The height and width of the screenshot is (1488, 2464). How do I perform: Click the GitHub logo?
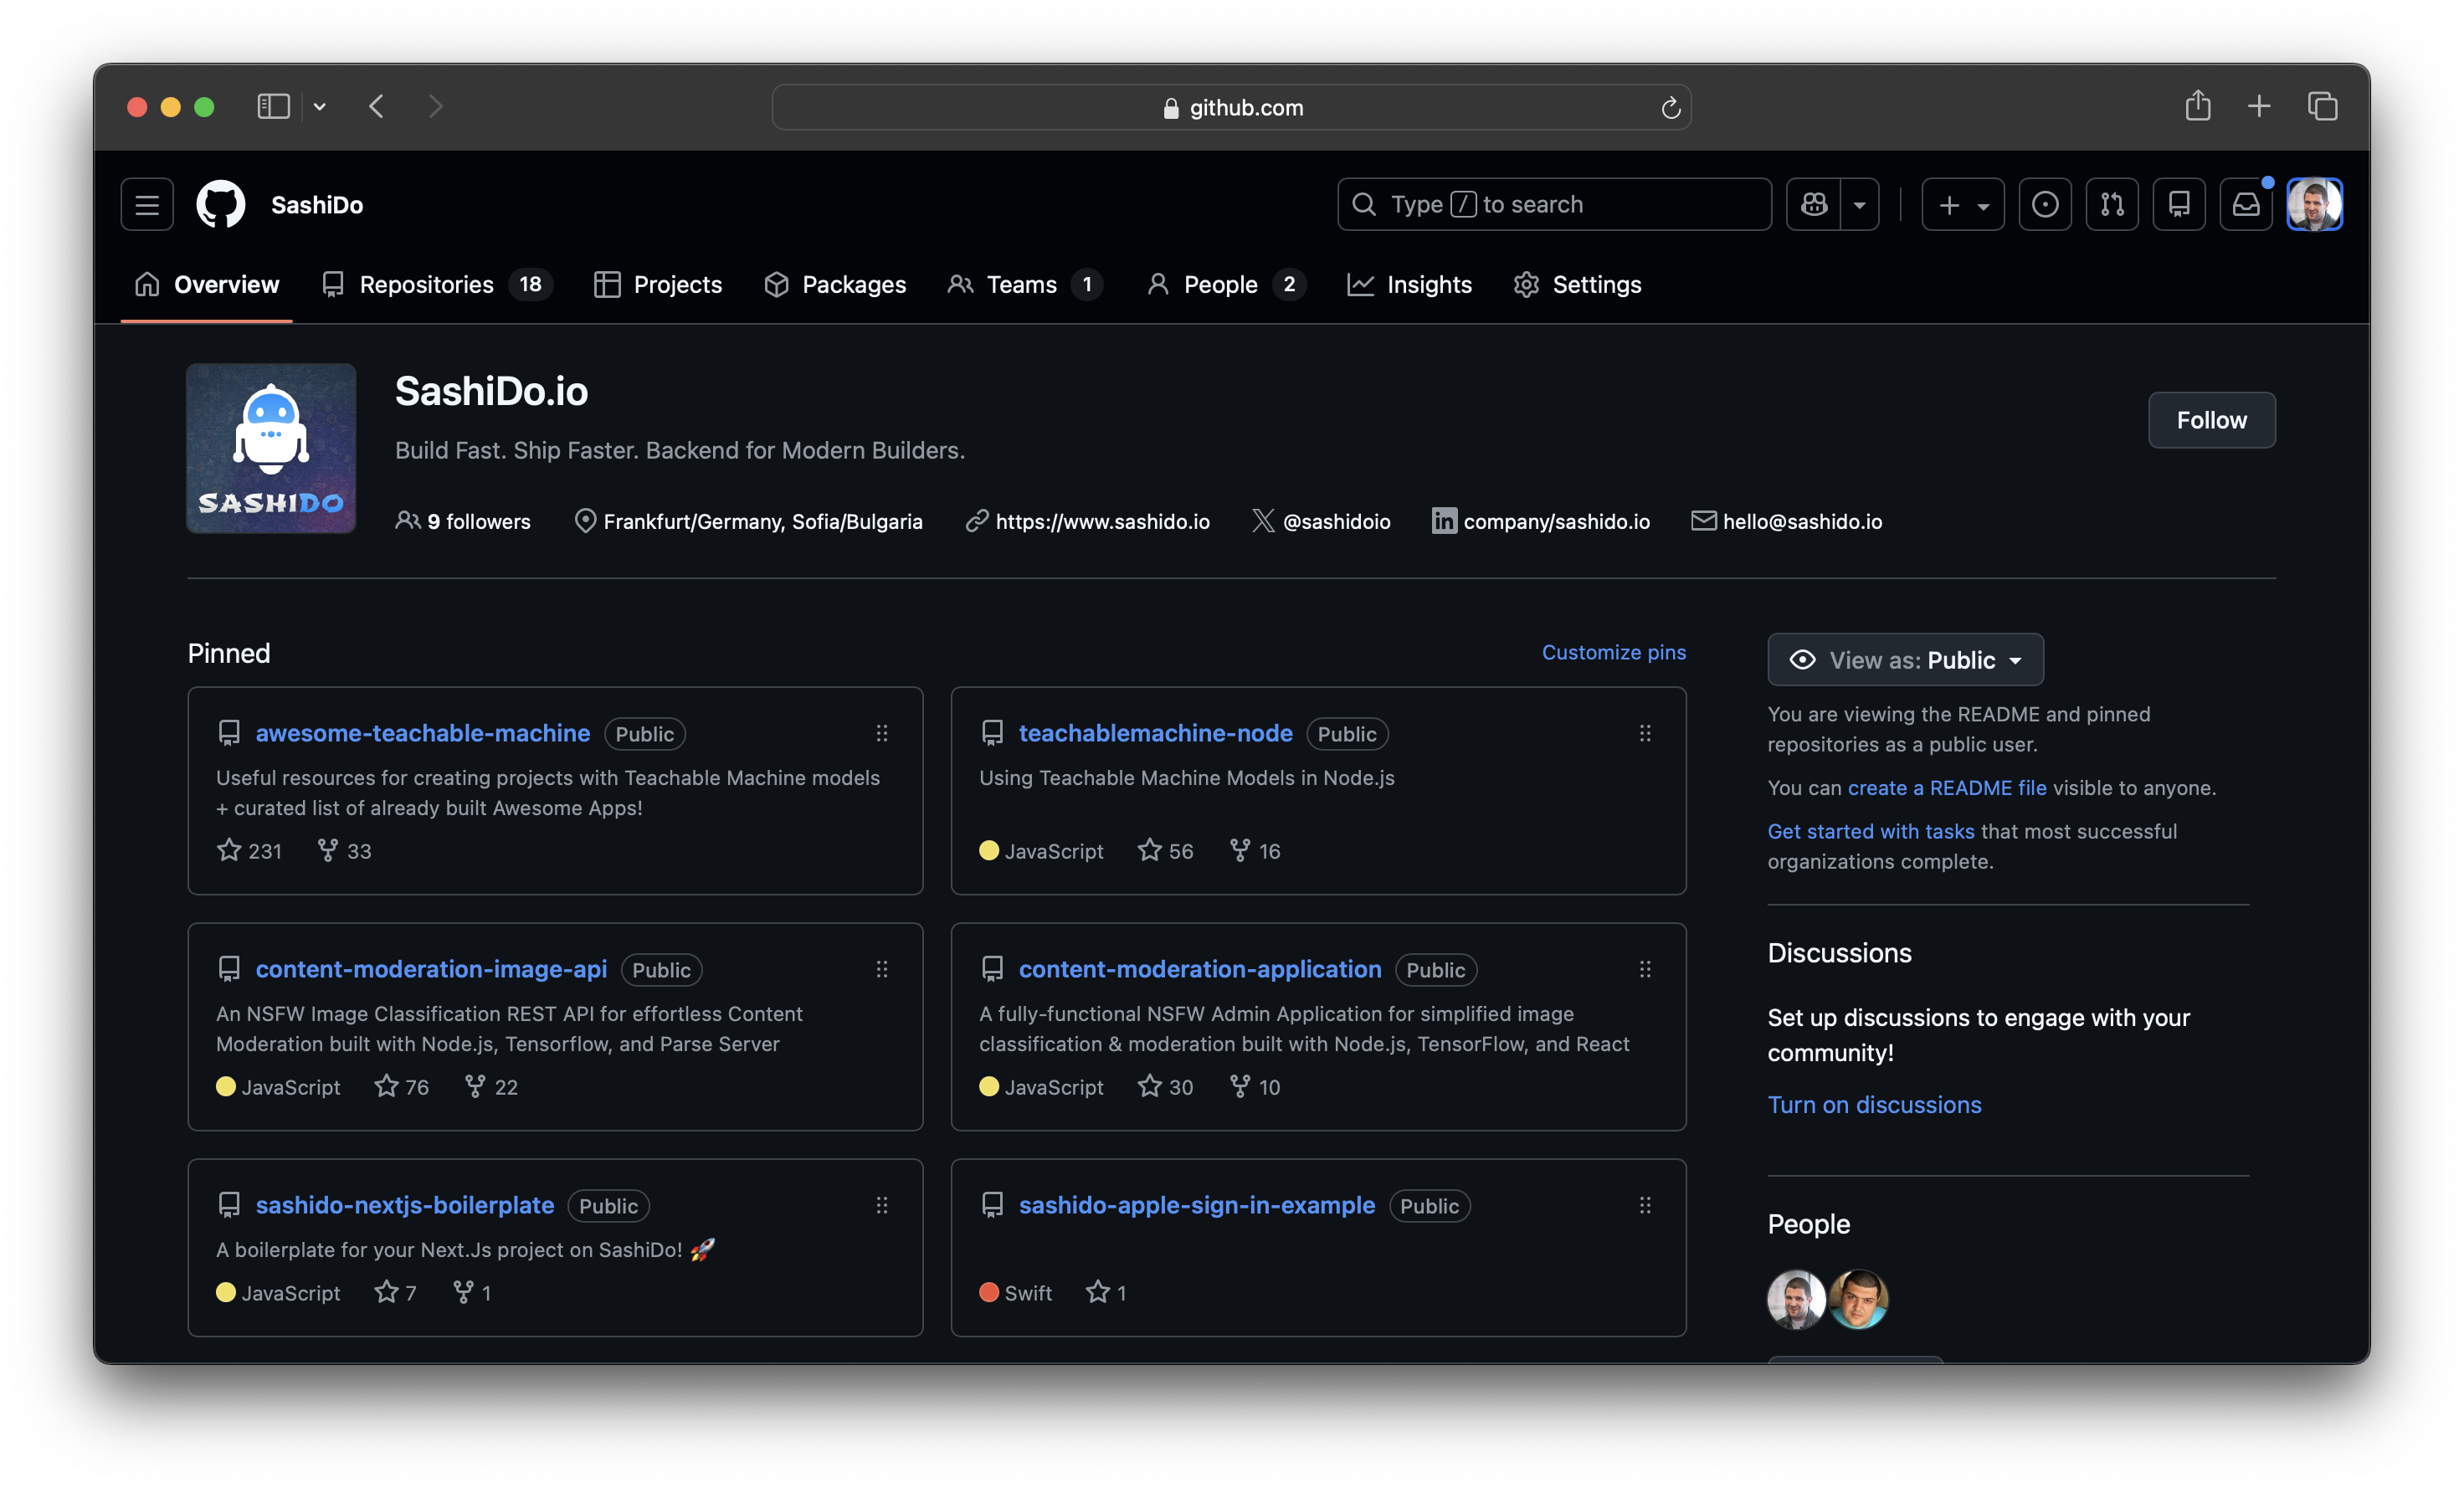pyautogui.click(x=220, y=204)
